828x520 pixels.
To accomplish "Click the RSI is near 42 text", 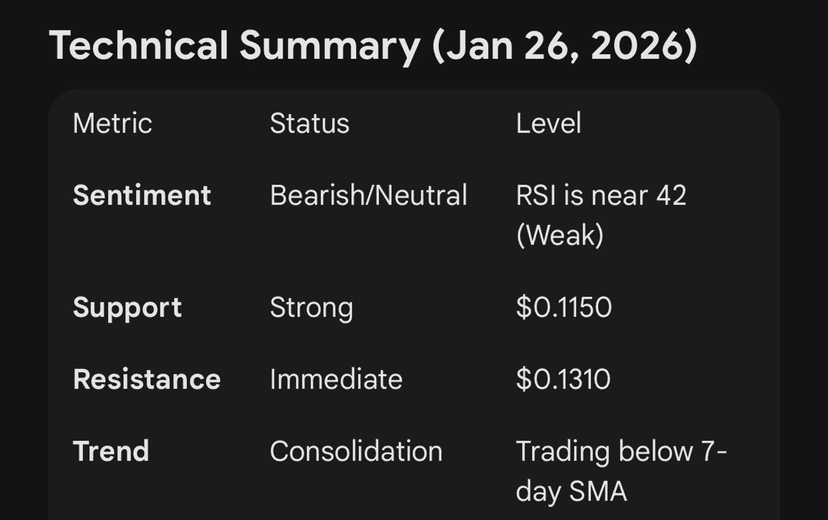I will [x=601, y=195].
